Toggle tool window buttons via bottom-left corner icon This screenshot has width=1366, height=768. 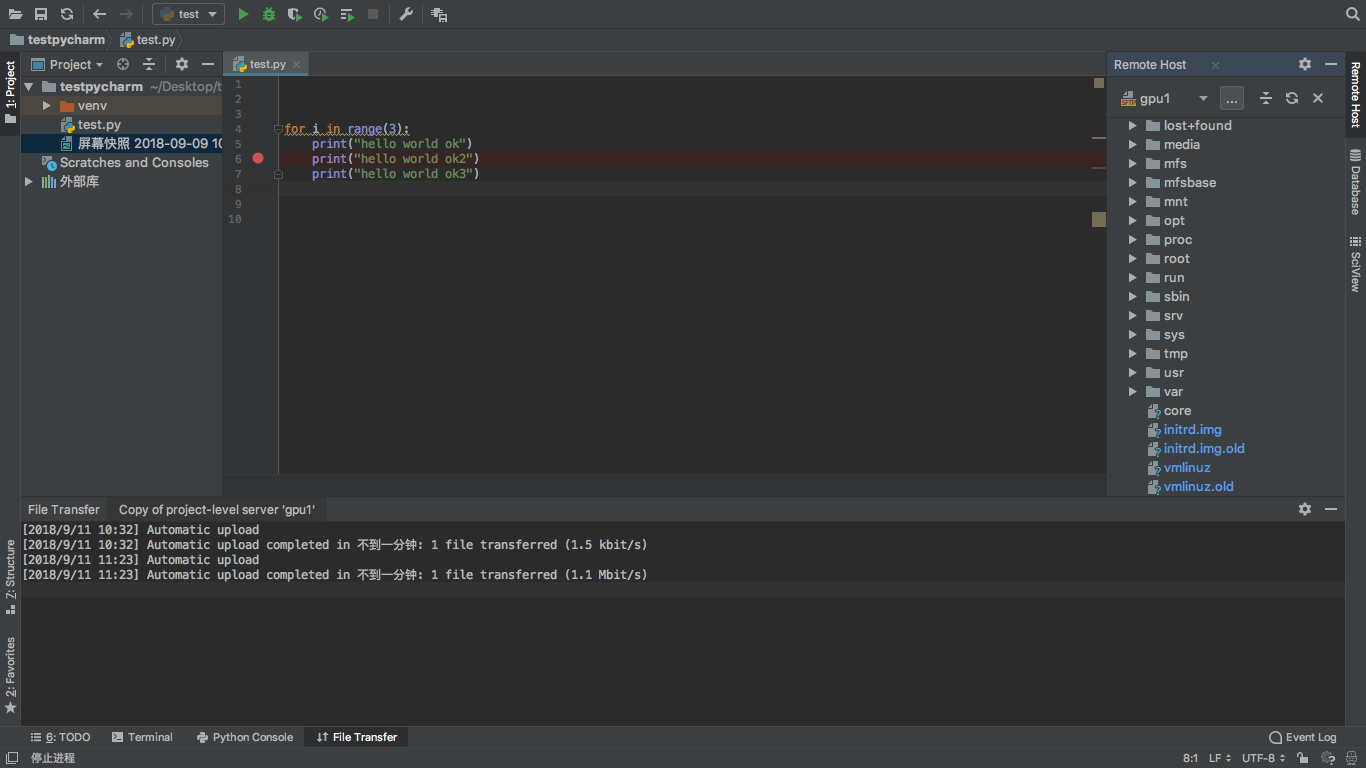click(10, 758)
